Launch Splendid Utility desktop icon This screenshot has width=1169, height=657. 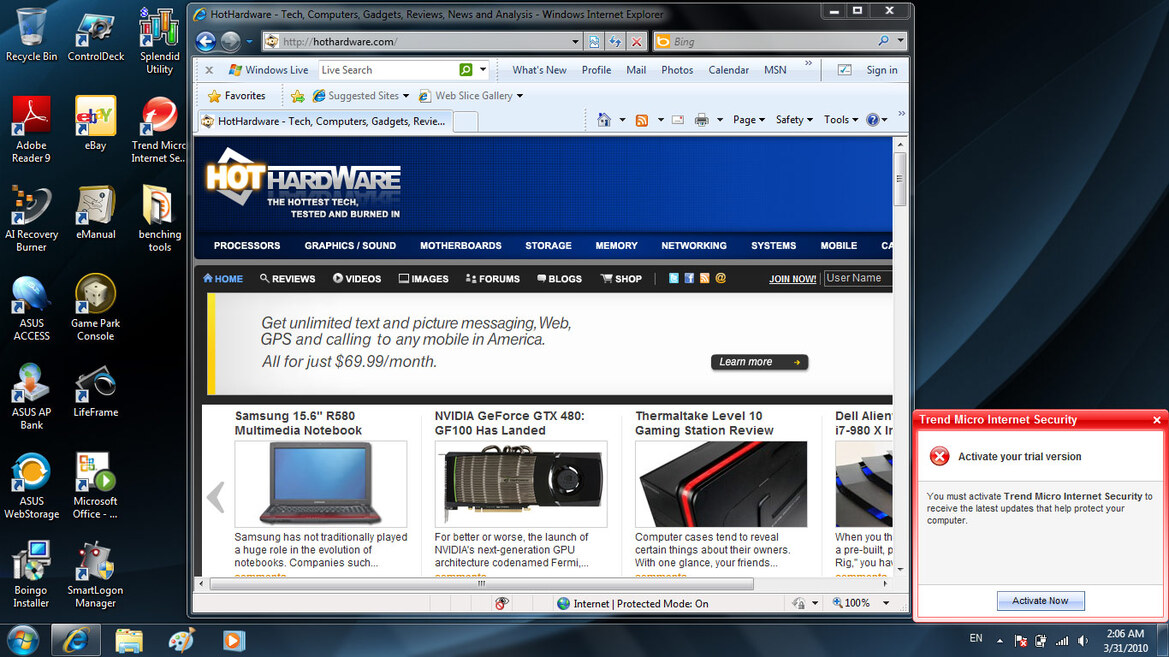coord(160,41)
